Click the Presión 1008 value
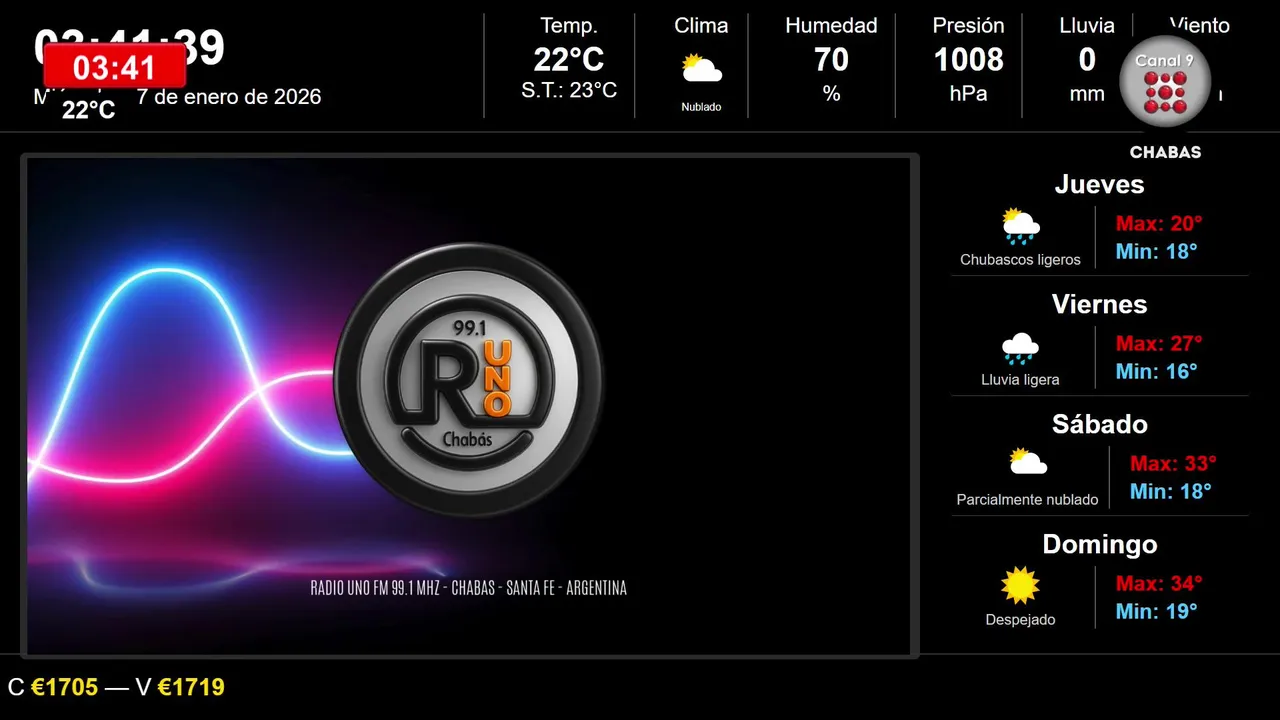 click(968, 60)
